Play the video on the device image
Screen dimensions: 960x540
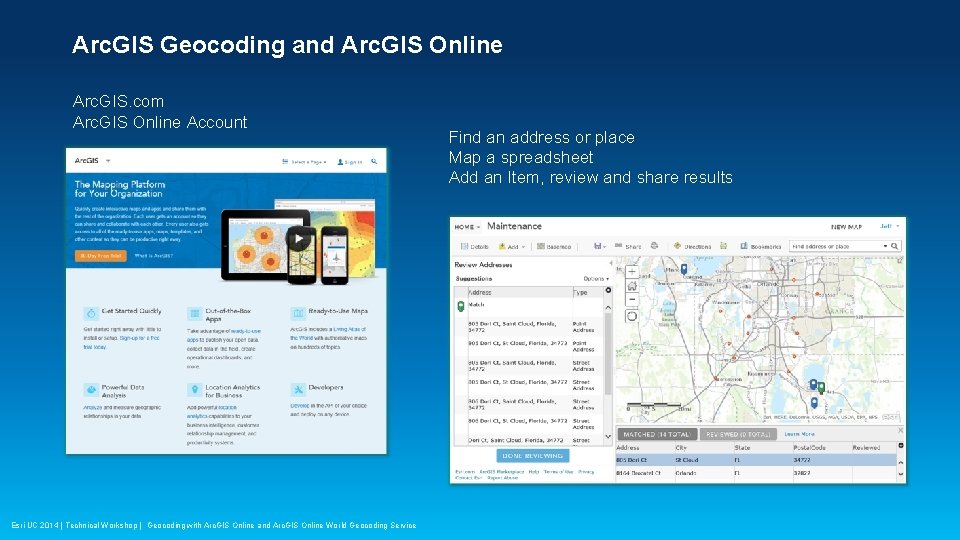[298, 239]
